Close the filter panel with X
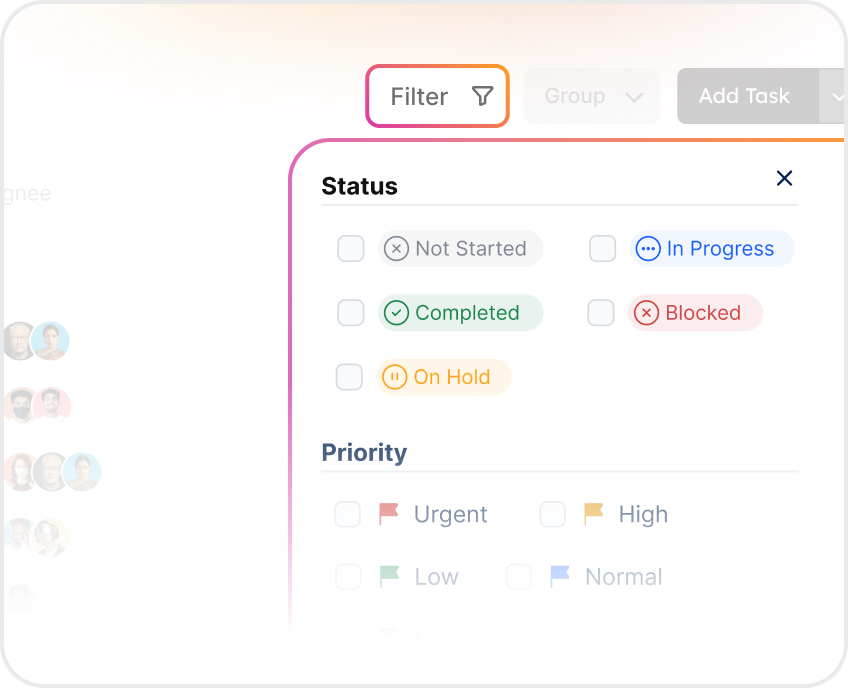Screen dimensions: 848x688 pyautogui.click(x=784, y=178)
